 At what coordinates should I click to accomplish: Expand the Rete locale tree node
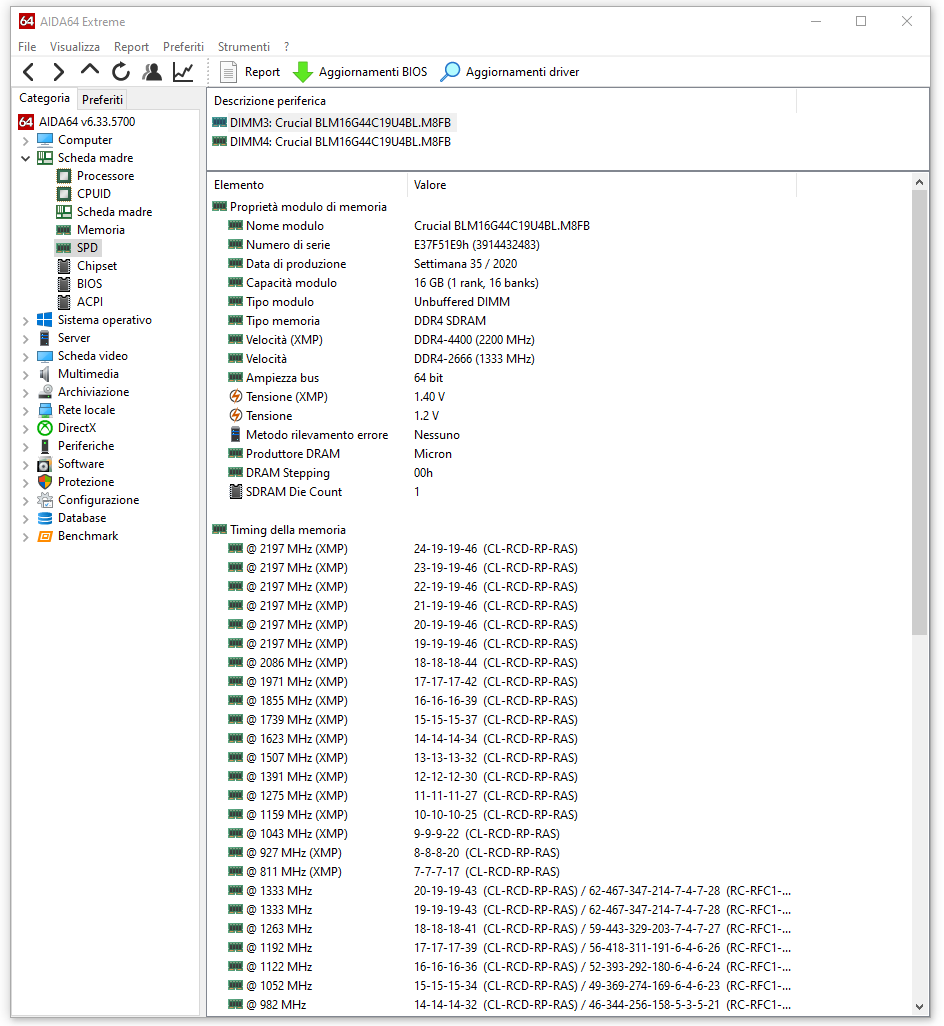pyautogui.click(x=26, y=410)
